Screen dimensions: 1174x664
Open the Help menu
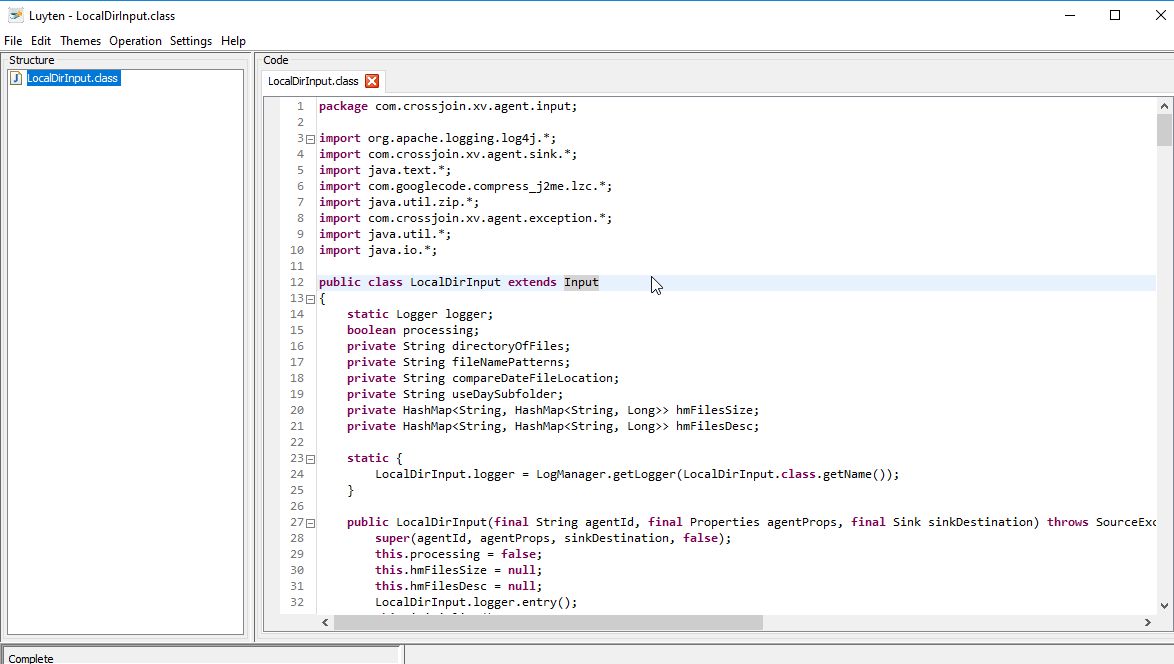pos(233,41)
